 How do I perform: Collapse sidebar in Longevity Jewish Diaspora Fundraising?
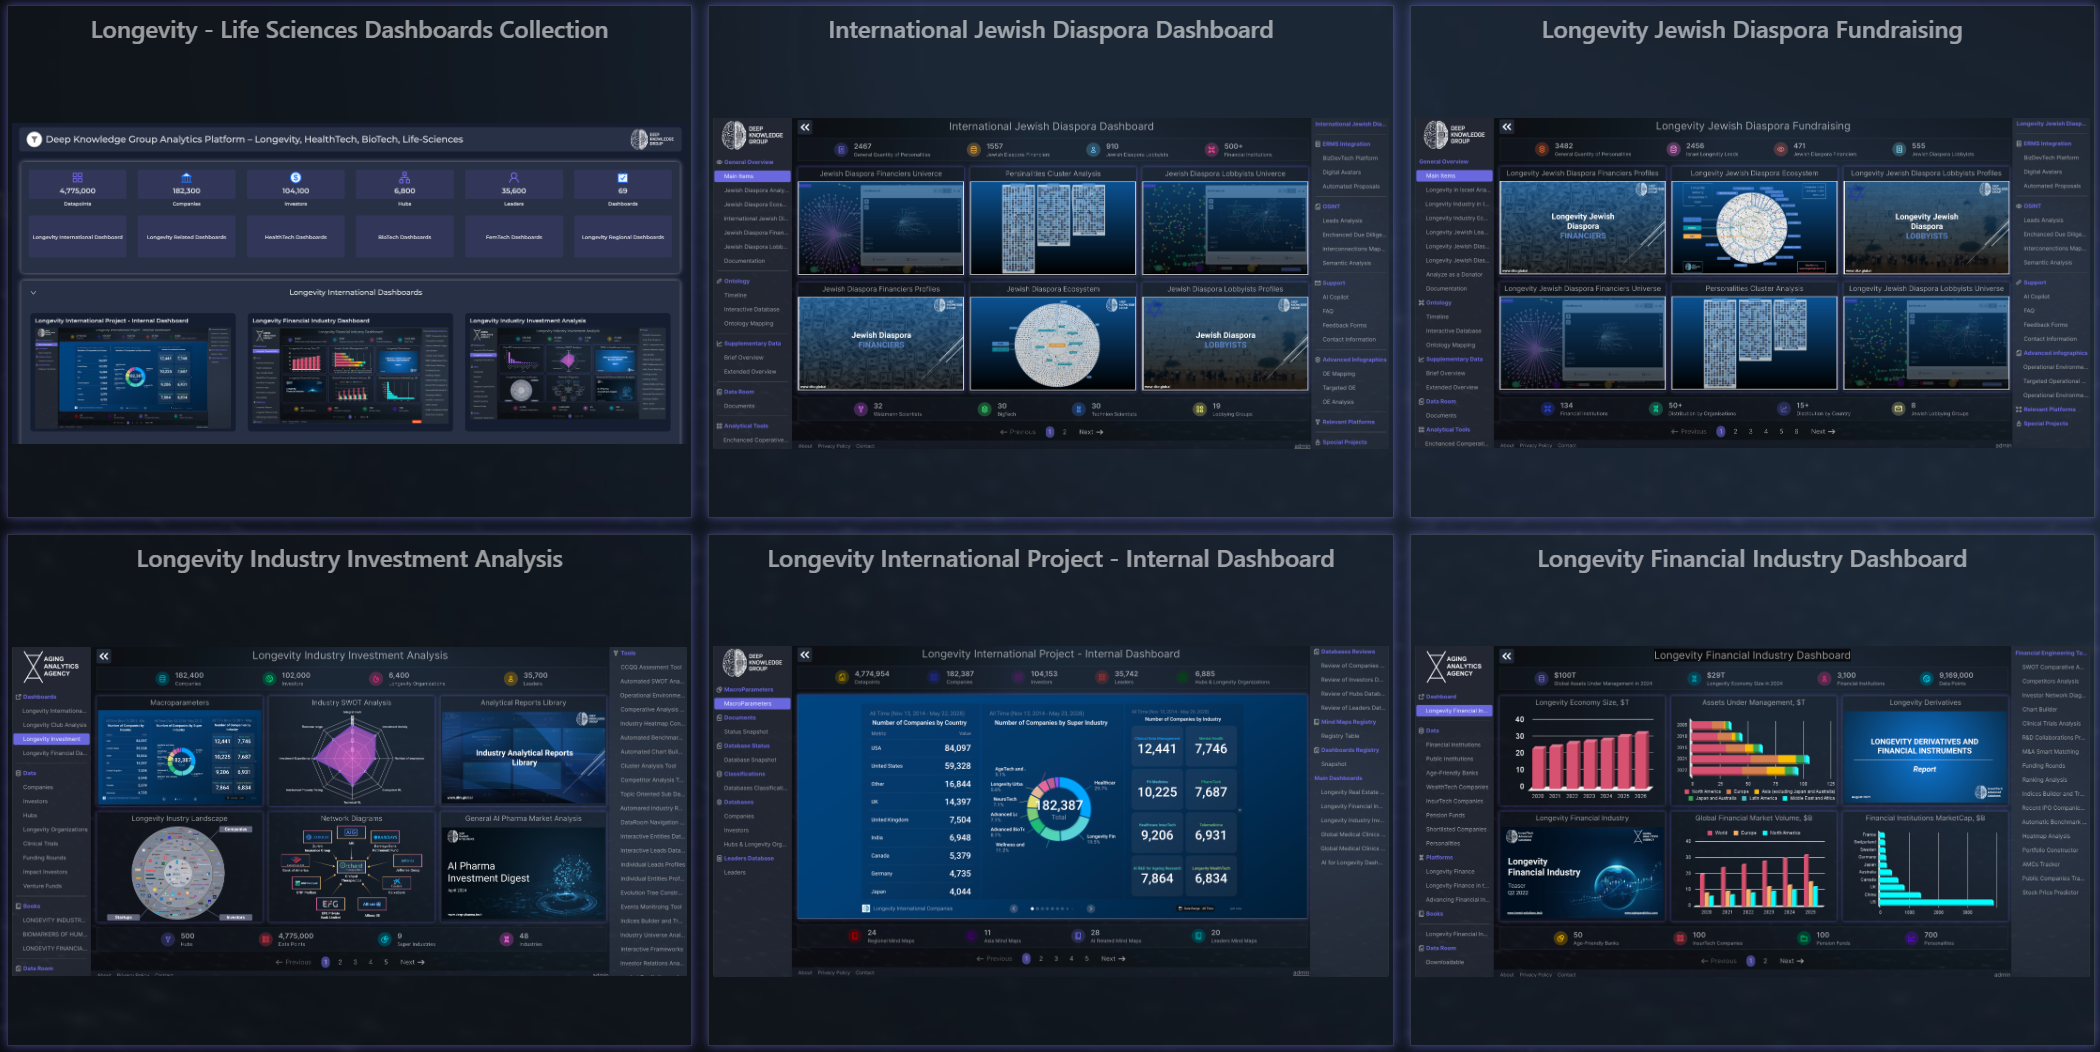tap(1507, 127)
